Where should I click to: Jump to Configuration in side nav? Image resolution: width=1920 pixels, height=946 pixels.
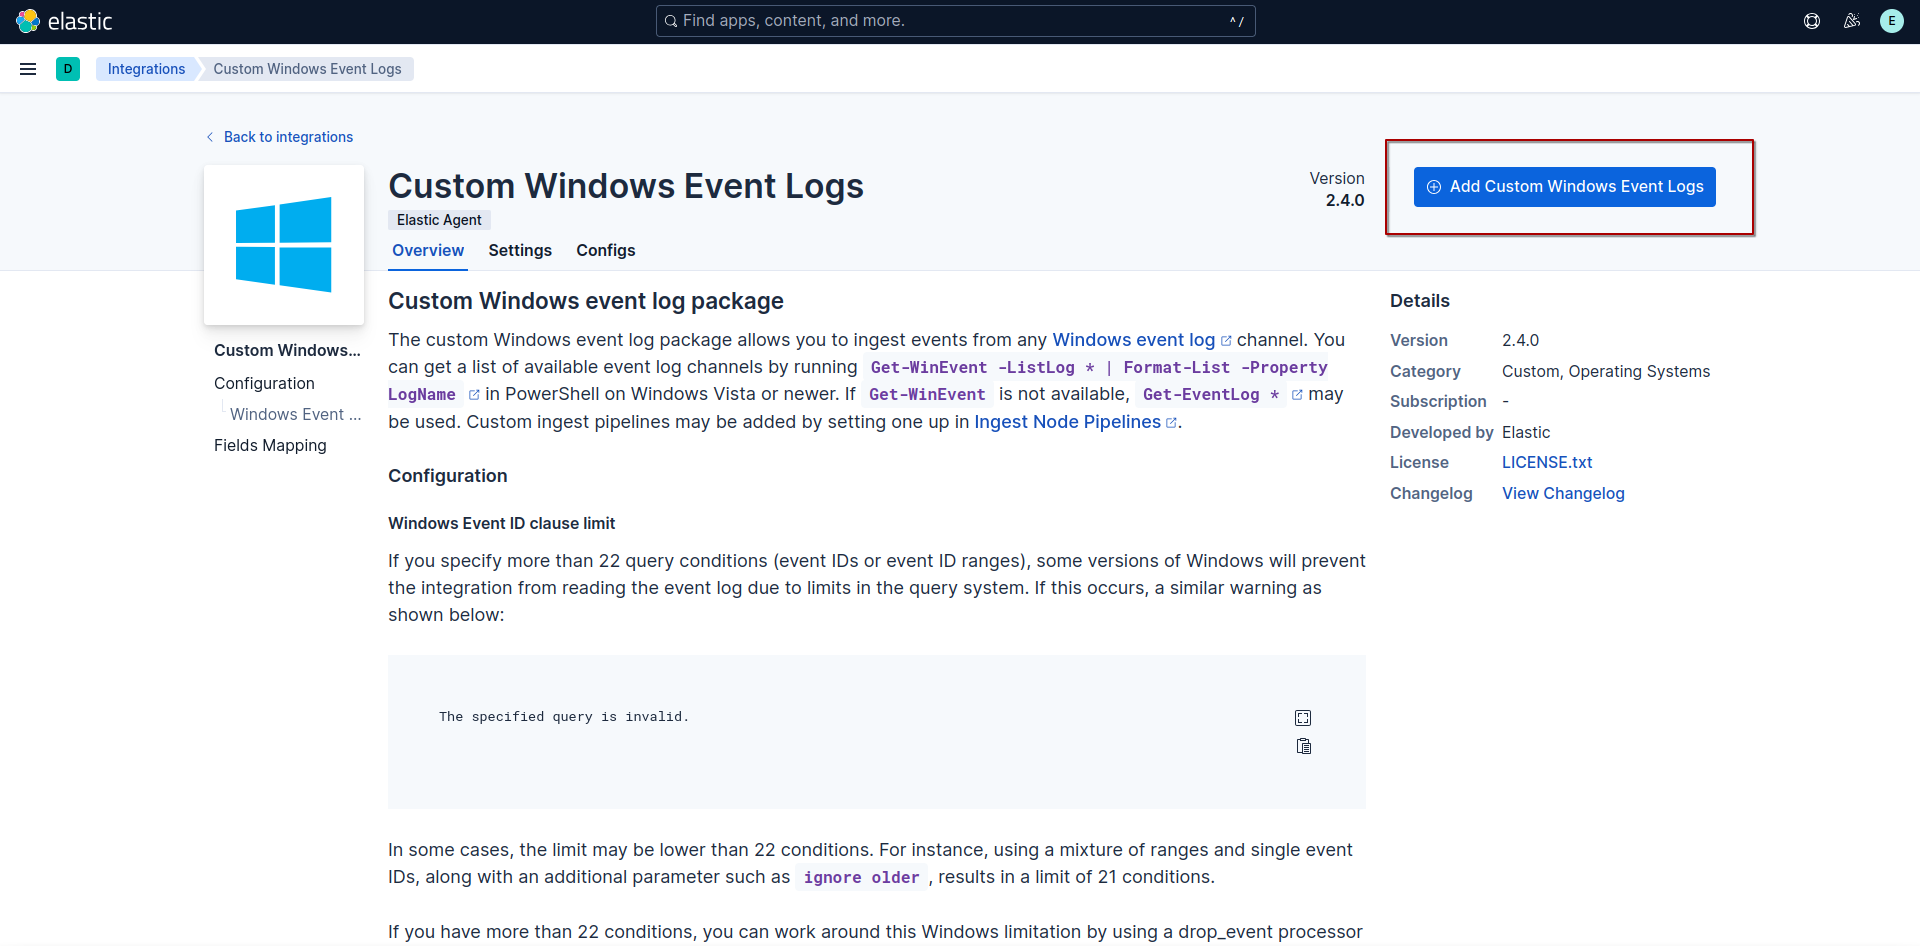(264, 384)
